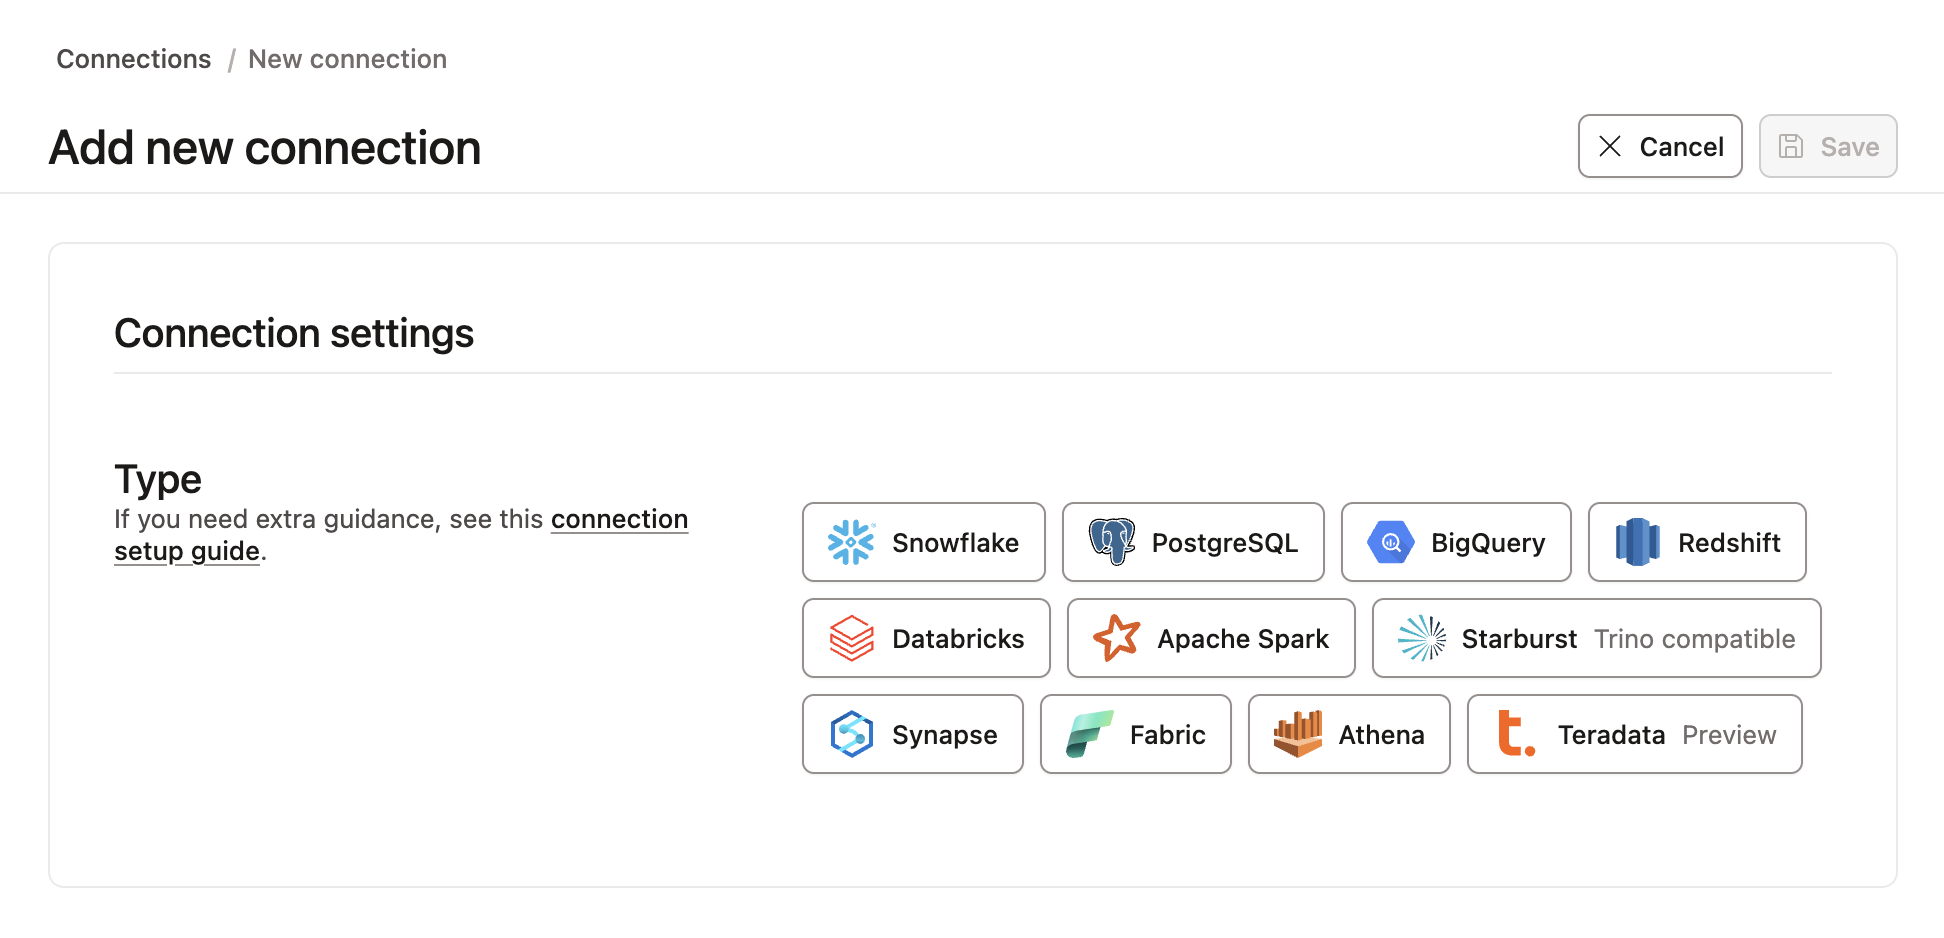
Task: Click the Fabric green logo icon
Action: point(1089,734)
